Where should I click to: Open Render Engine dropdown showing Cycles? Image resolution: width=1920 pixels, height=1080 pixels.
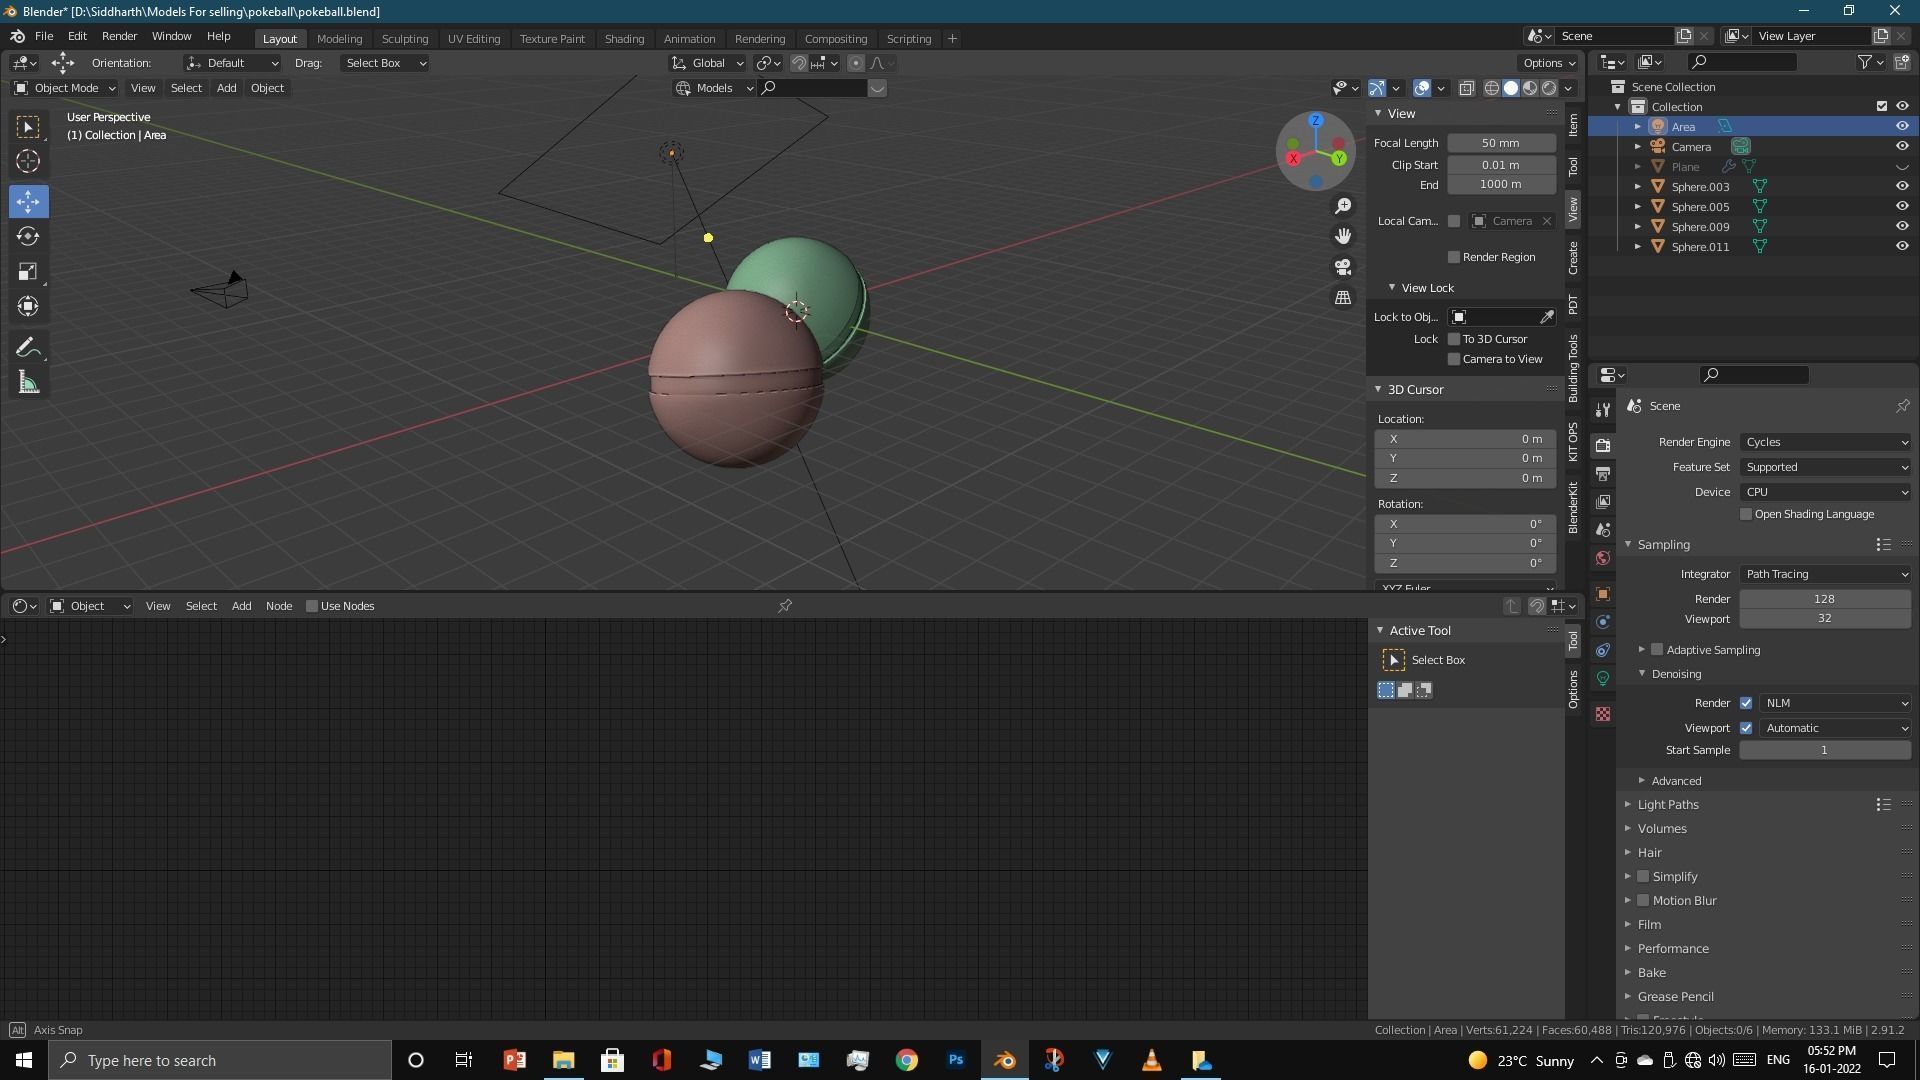coord(1825,442)
